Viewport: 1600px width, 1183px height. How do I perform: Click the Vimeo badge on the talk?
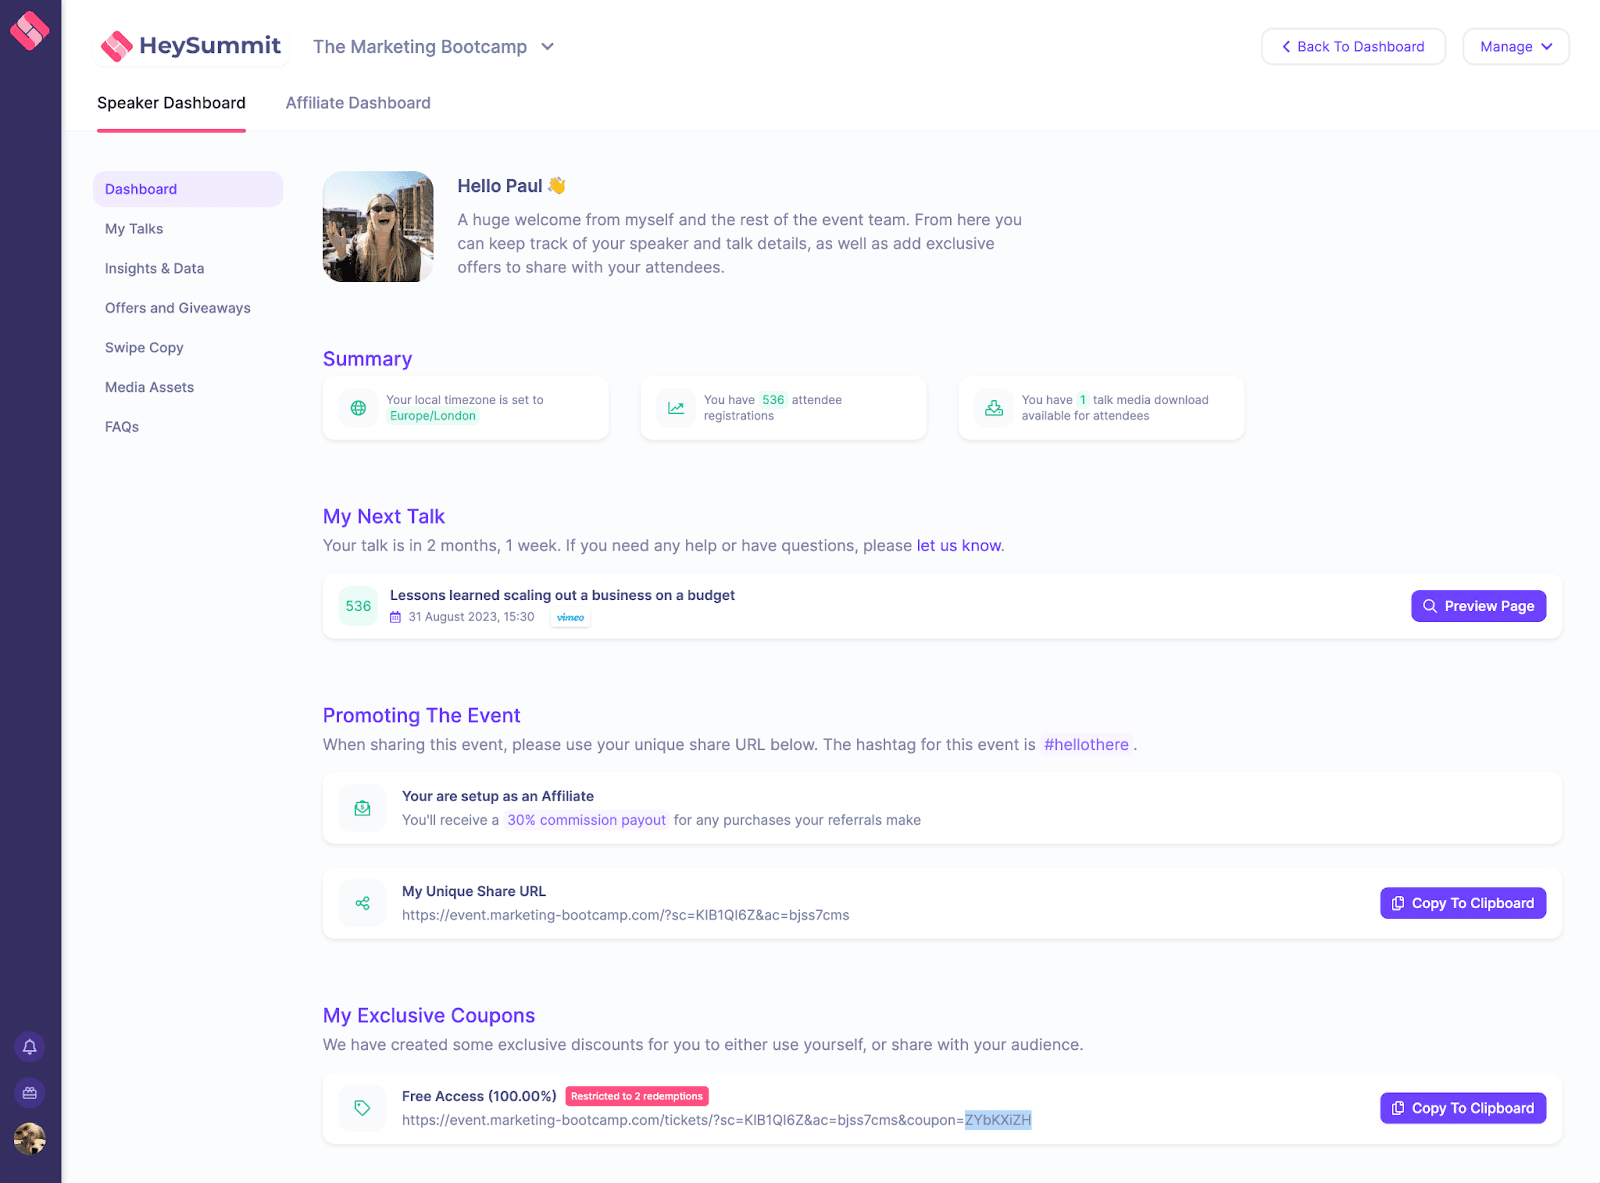[570, 618]
